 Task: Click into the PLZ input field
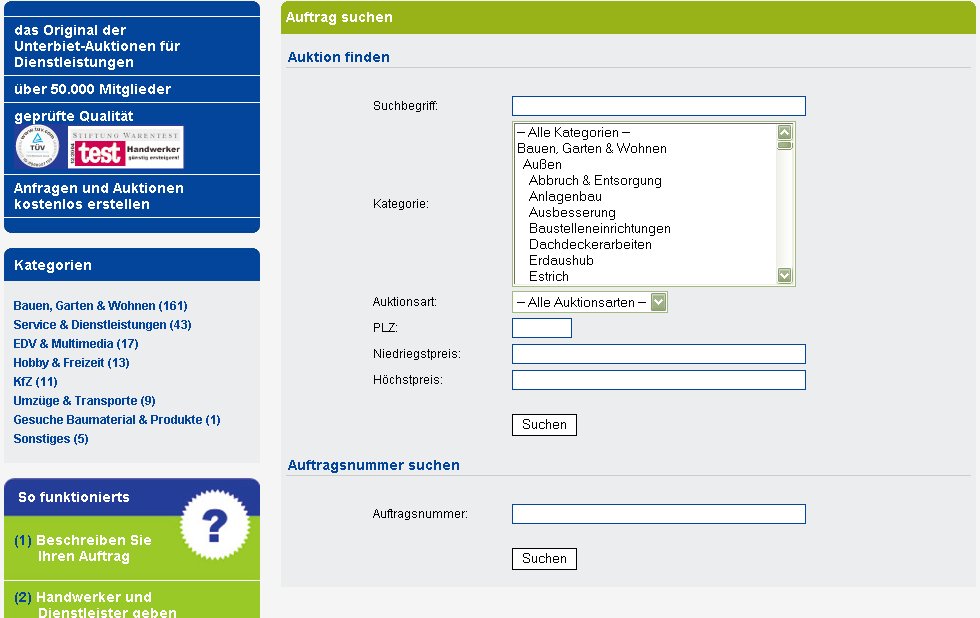(541, 328)
